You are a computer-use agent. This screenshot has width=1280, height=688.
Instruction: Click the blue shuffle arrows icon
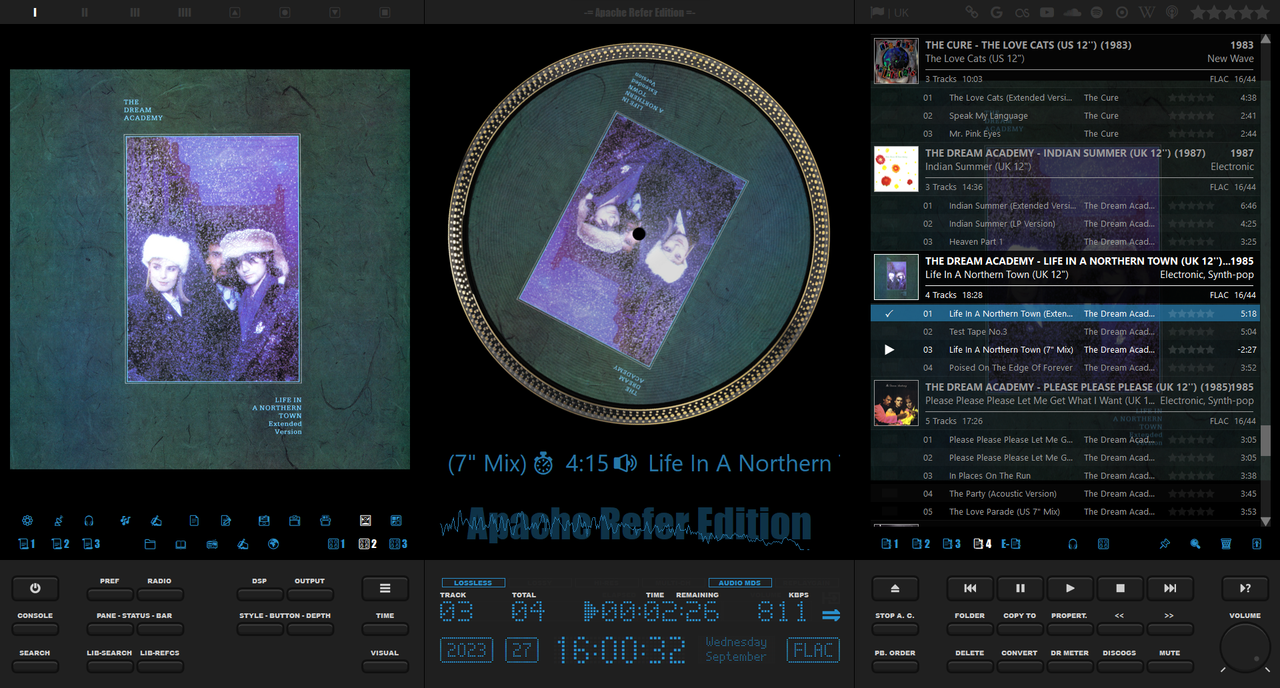click(x=831, y=615)
